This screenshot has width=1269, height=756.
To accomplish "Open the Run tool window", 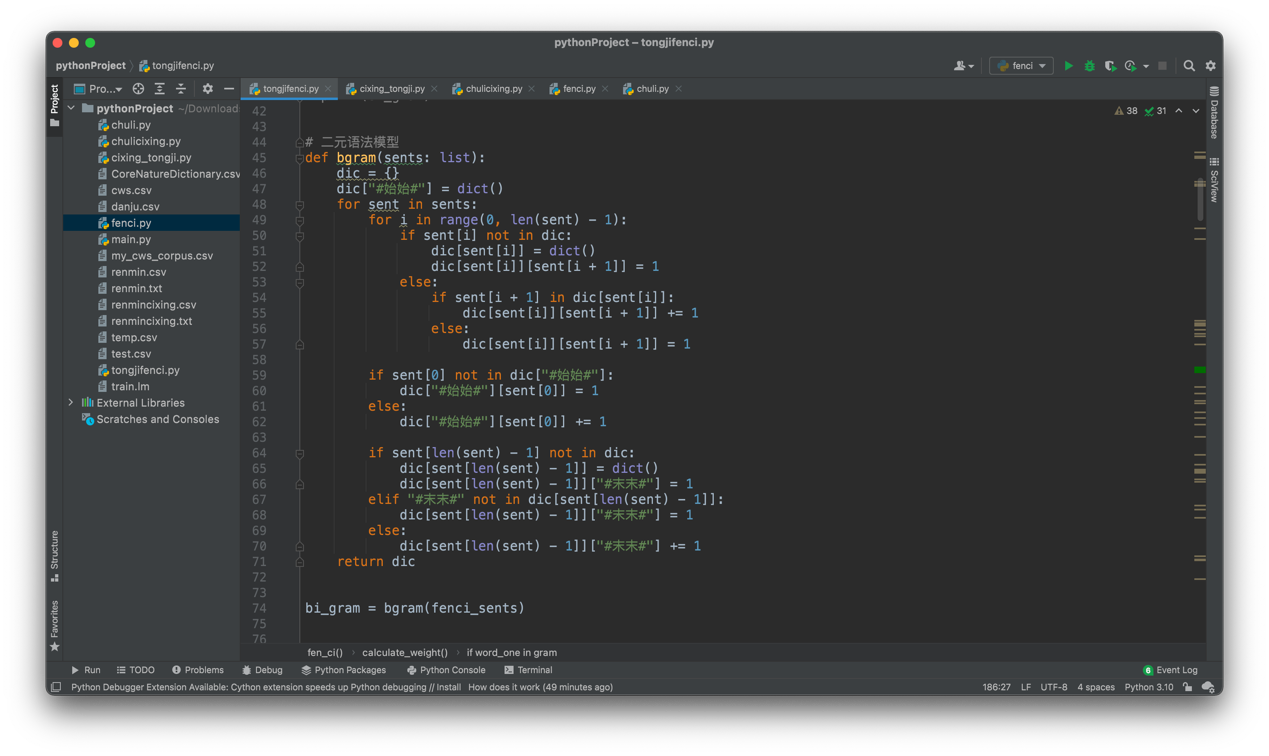I will point(85,670).
